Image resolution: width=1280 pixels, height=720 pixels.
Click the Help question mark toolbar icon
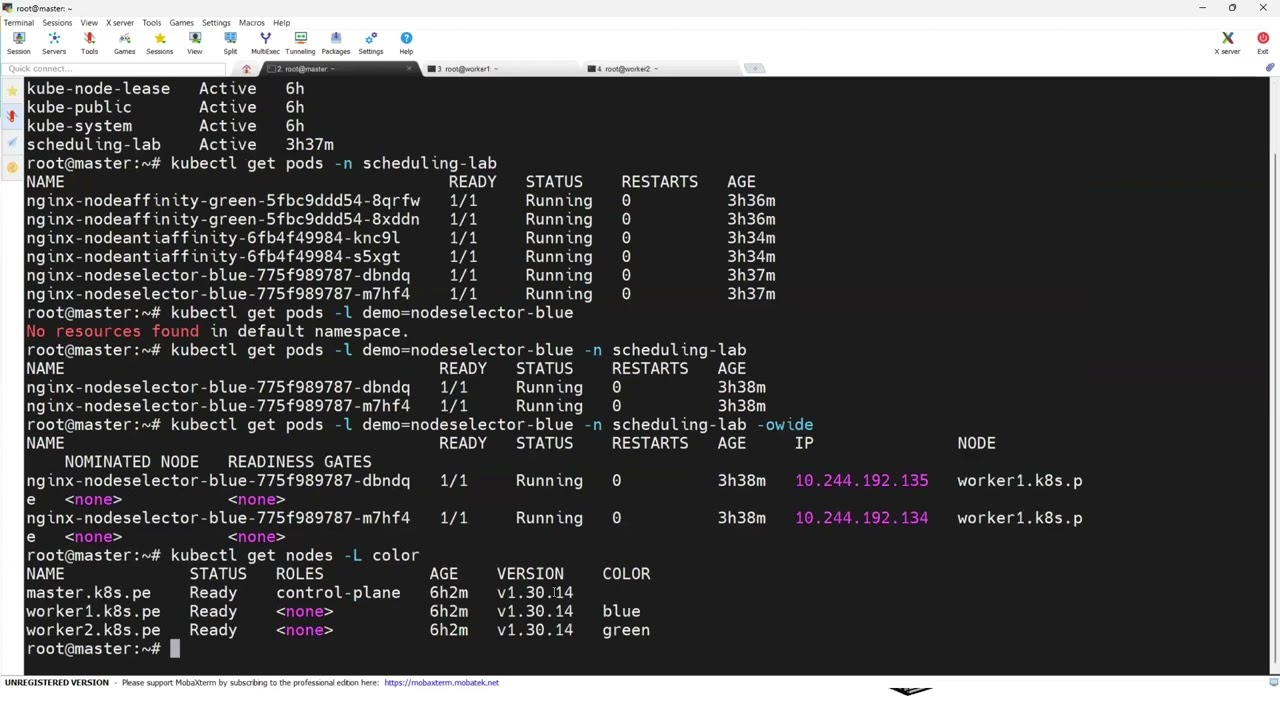pos(406,43)
